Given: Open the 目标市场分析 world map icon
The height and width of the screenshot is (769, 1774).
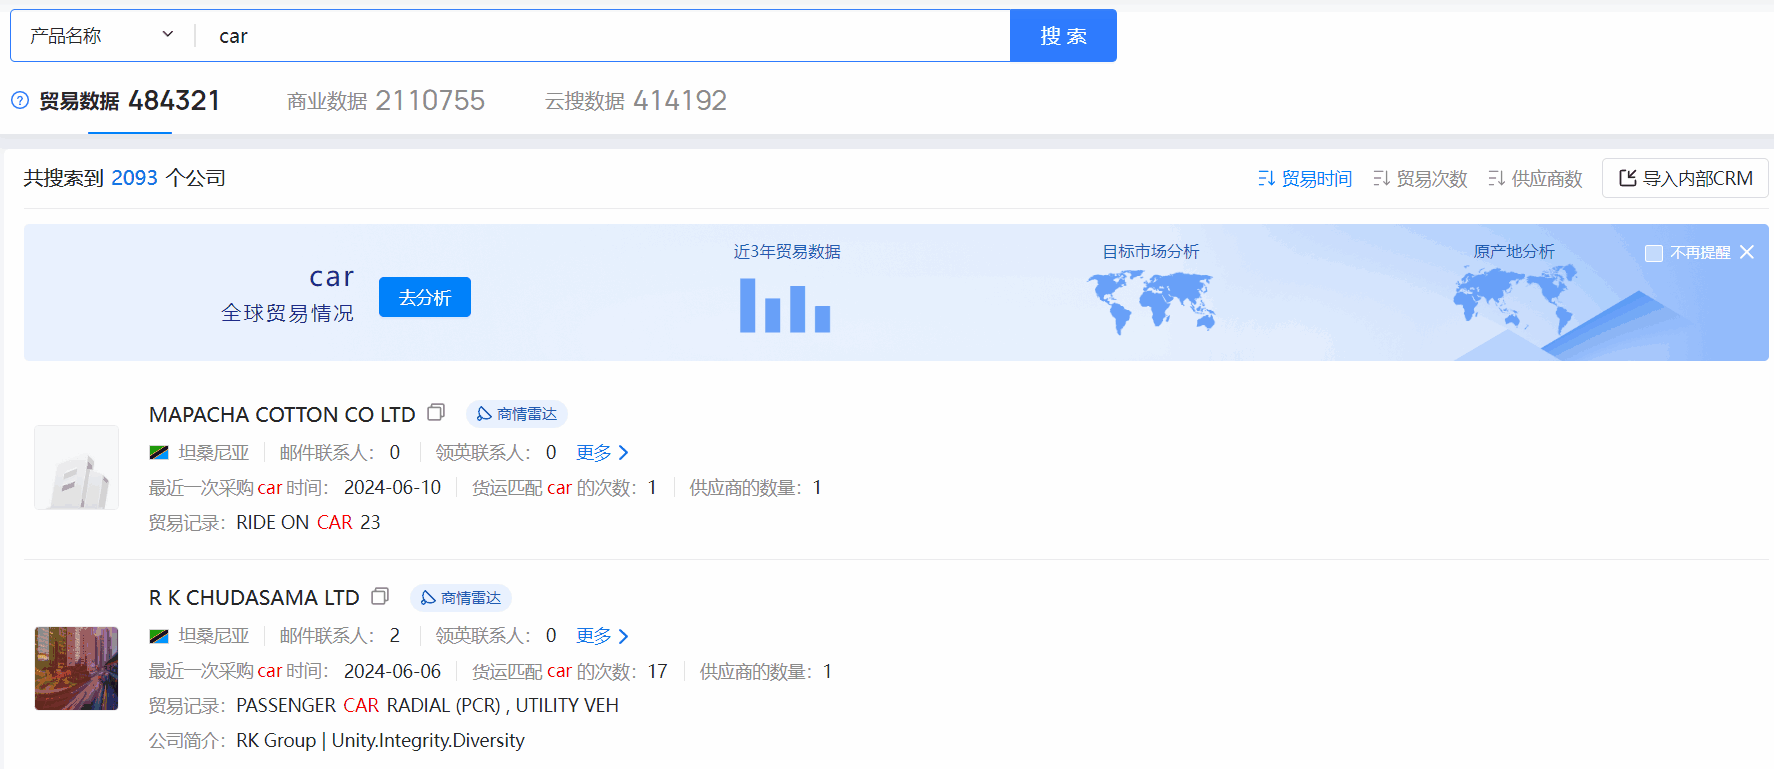Looking at the screenshot, I should 1150,302.
